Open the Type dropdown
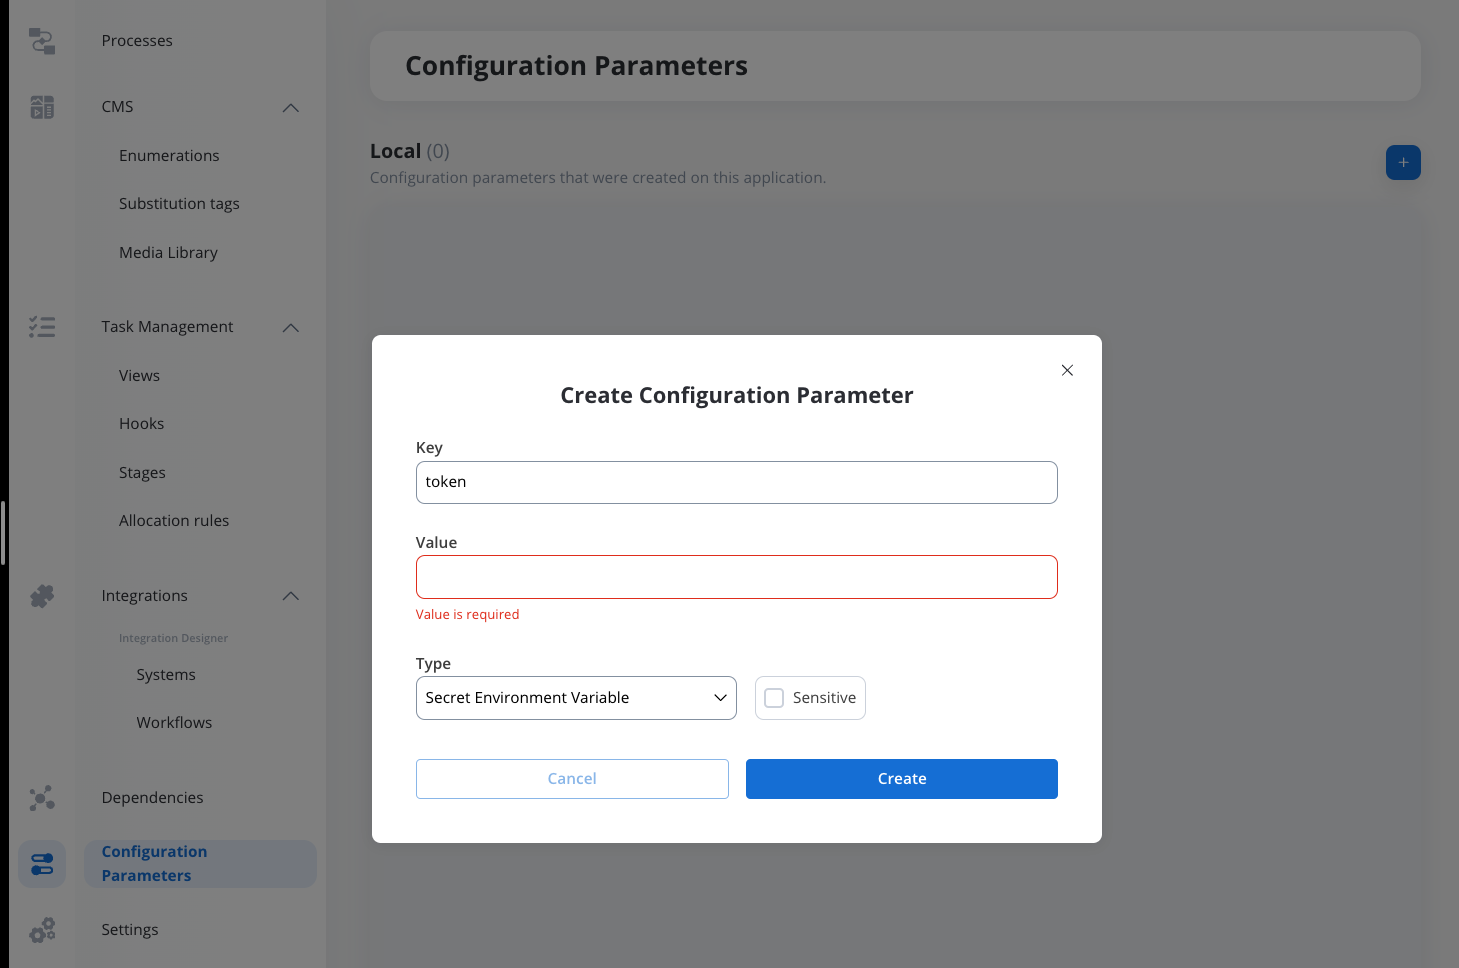Viewport: 1459px width, 968px height. tap(576, 698)
